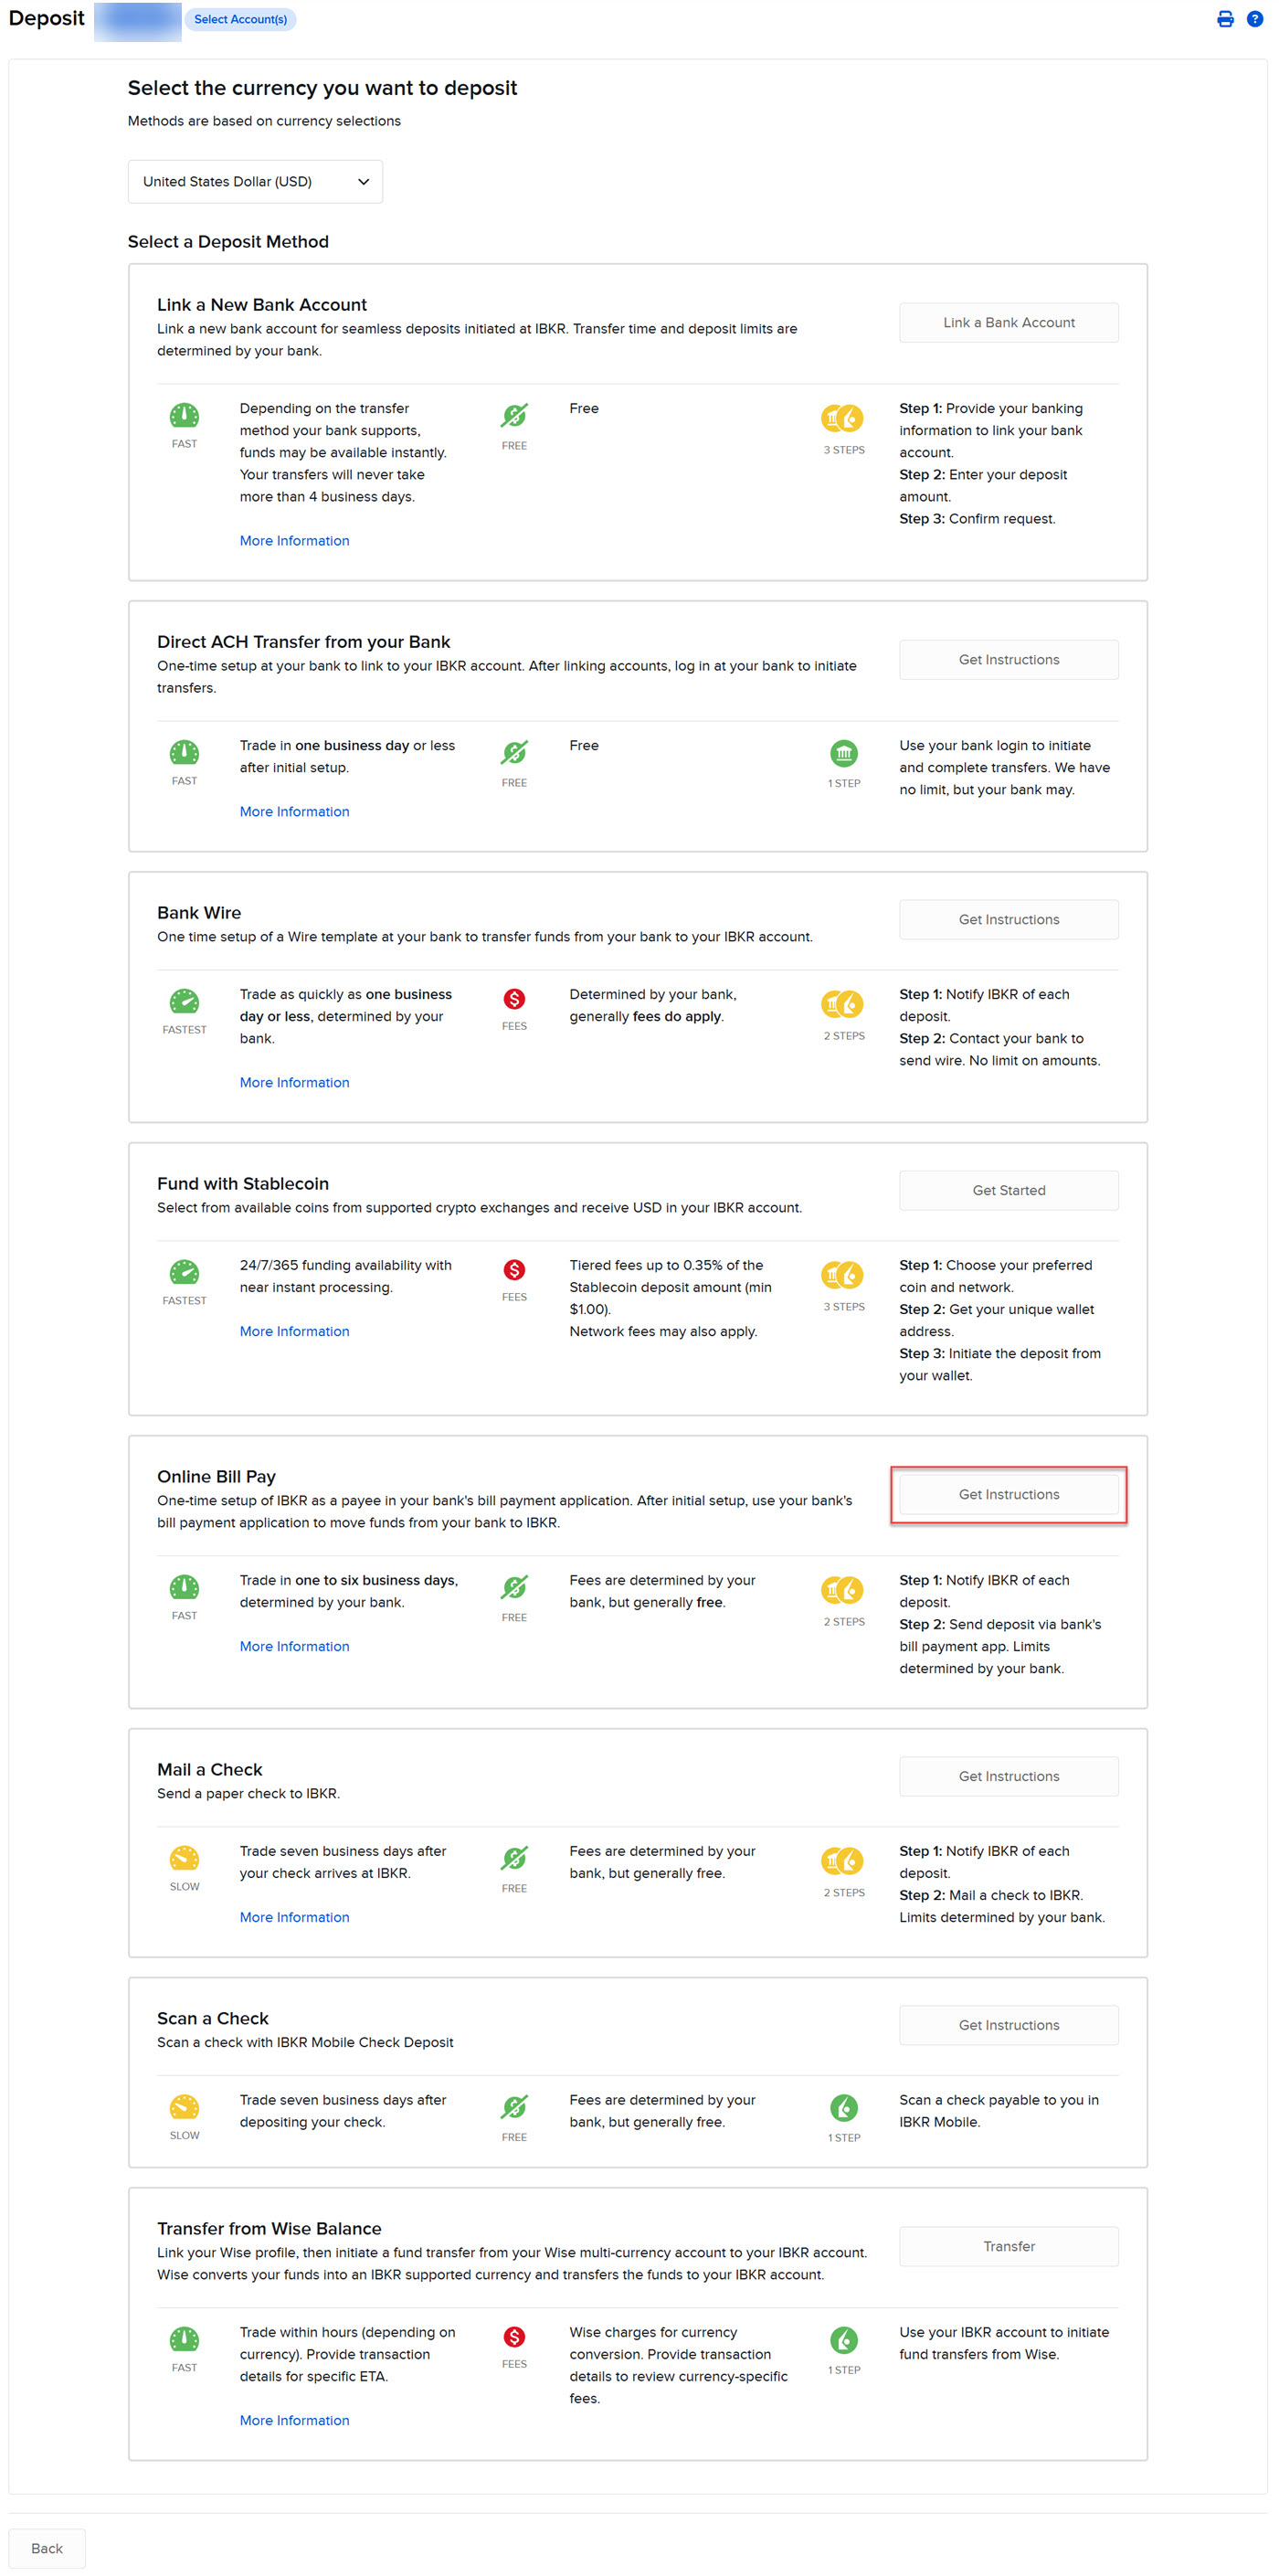
Task: Click the FAST speed icon for Link a New Bank Account
Action: pos(184,414)
